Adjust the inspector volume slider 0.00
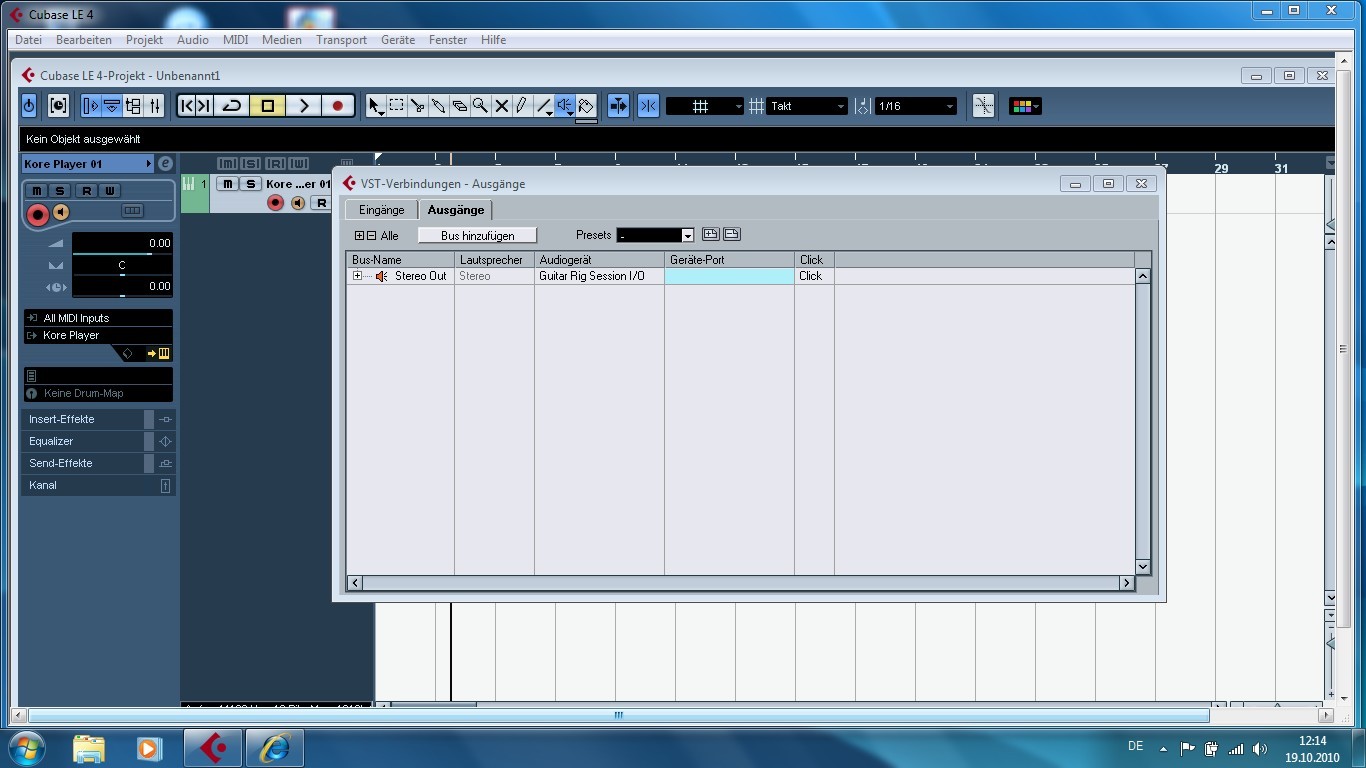Screen dimensions: 1366x768 122,244
